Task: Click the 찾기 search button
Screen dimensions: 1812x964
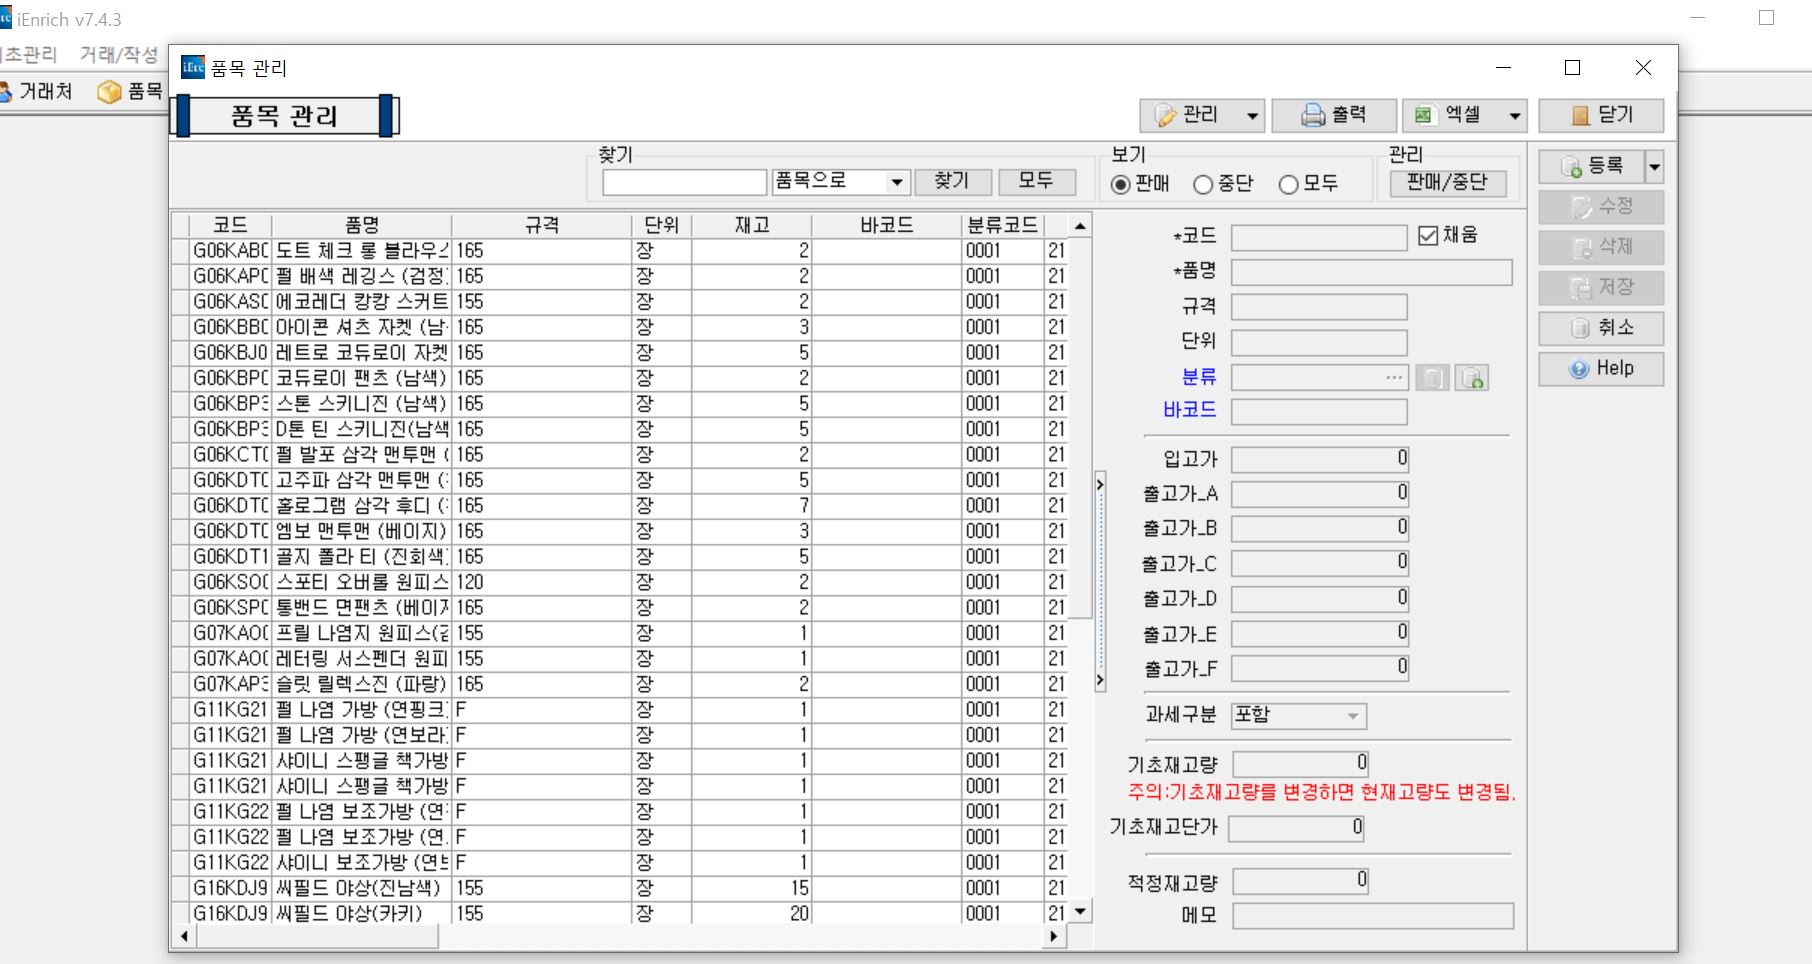Action: coord(952,181)
